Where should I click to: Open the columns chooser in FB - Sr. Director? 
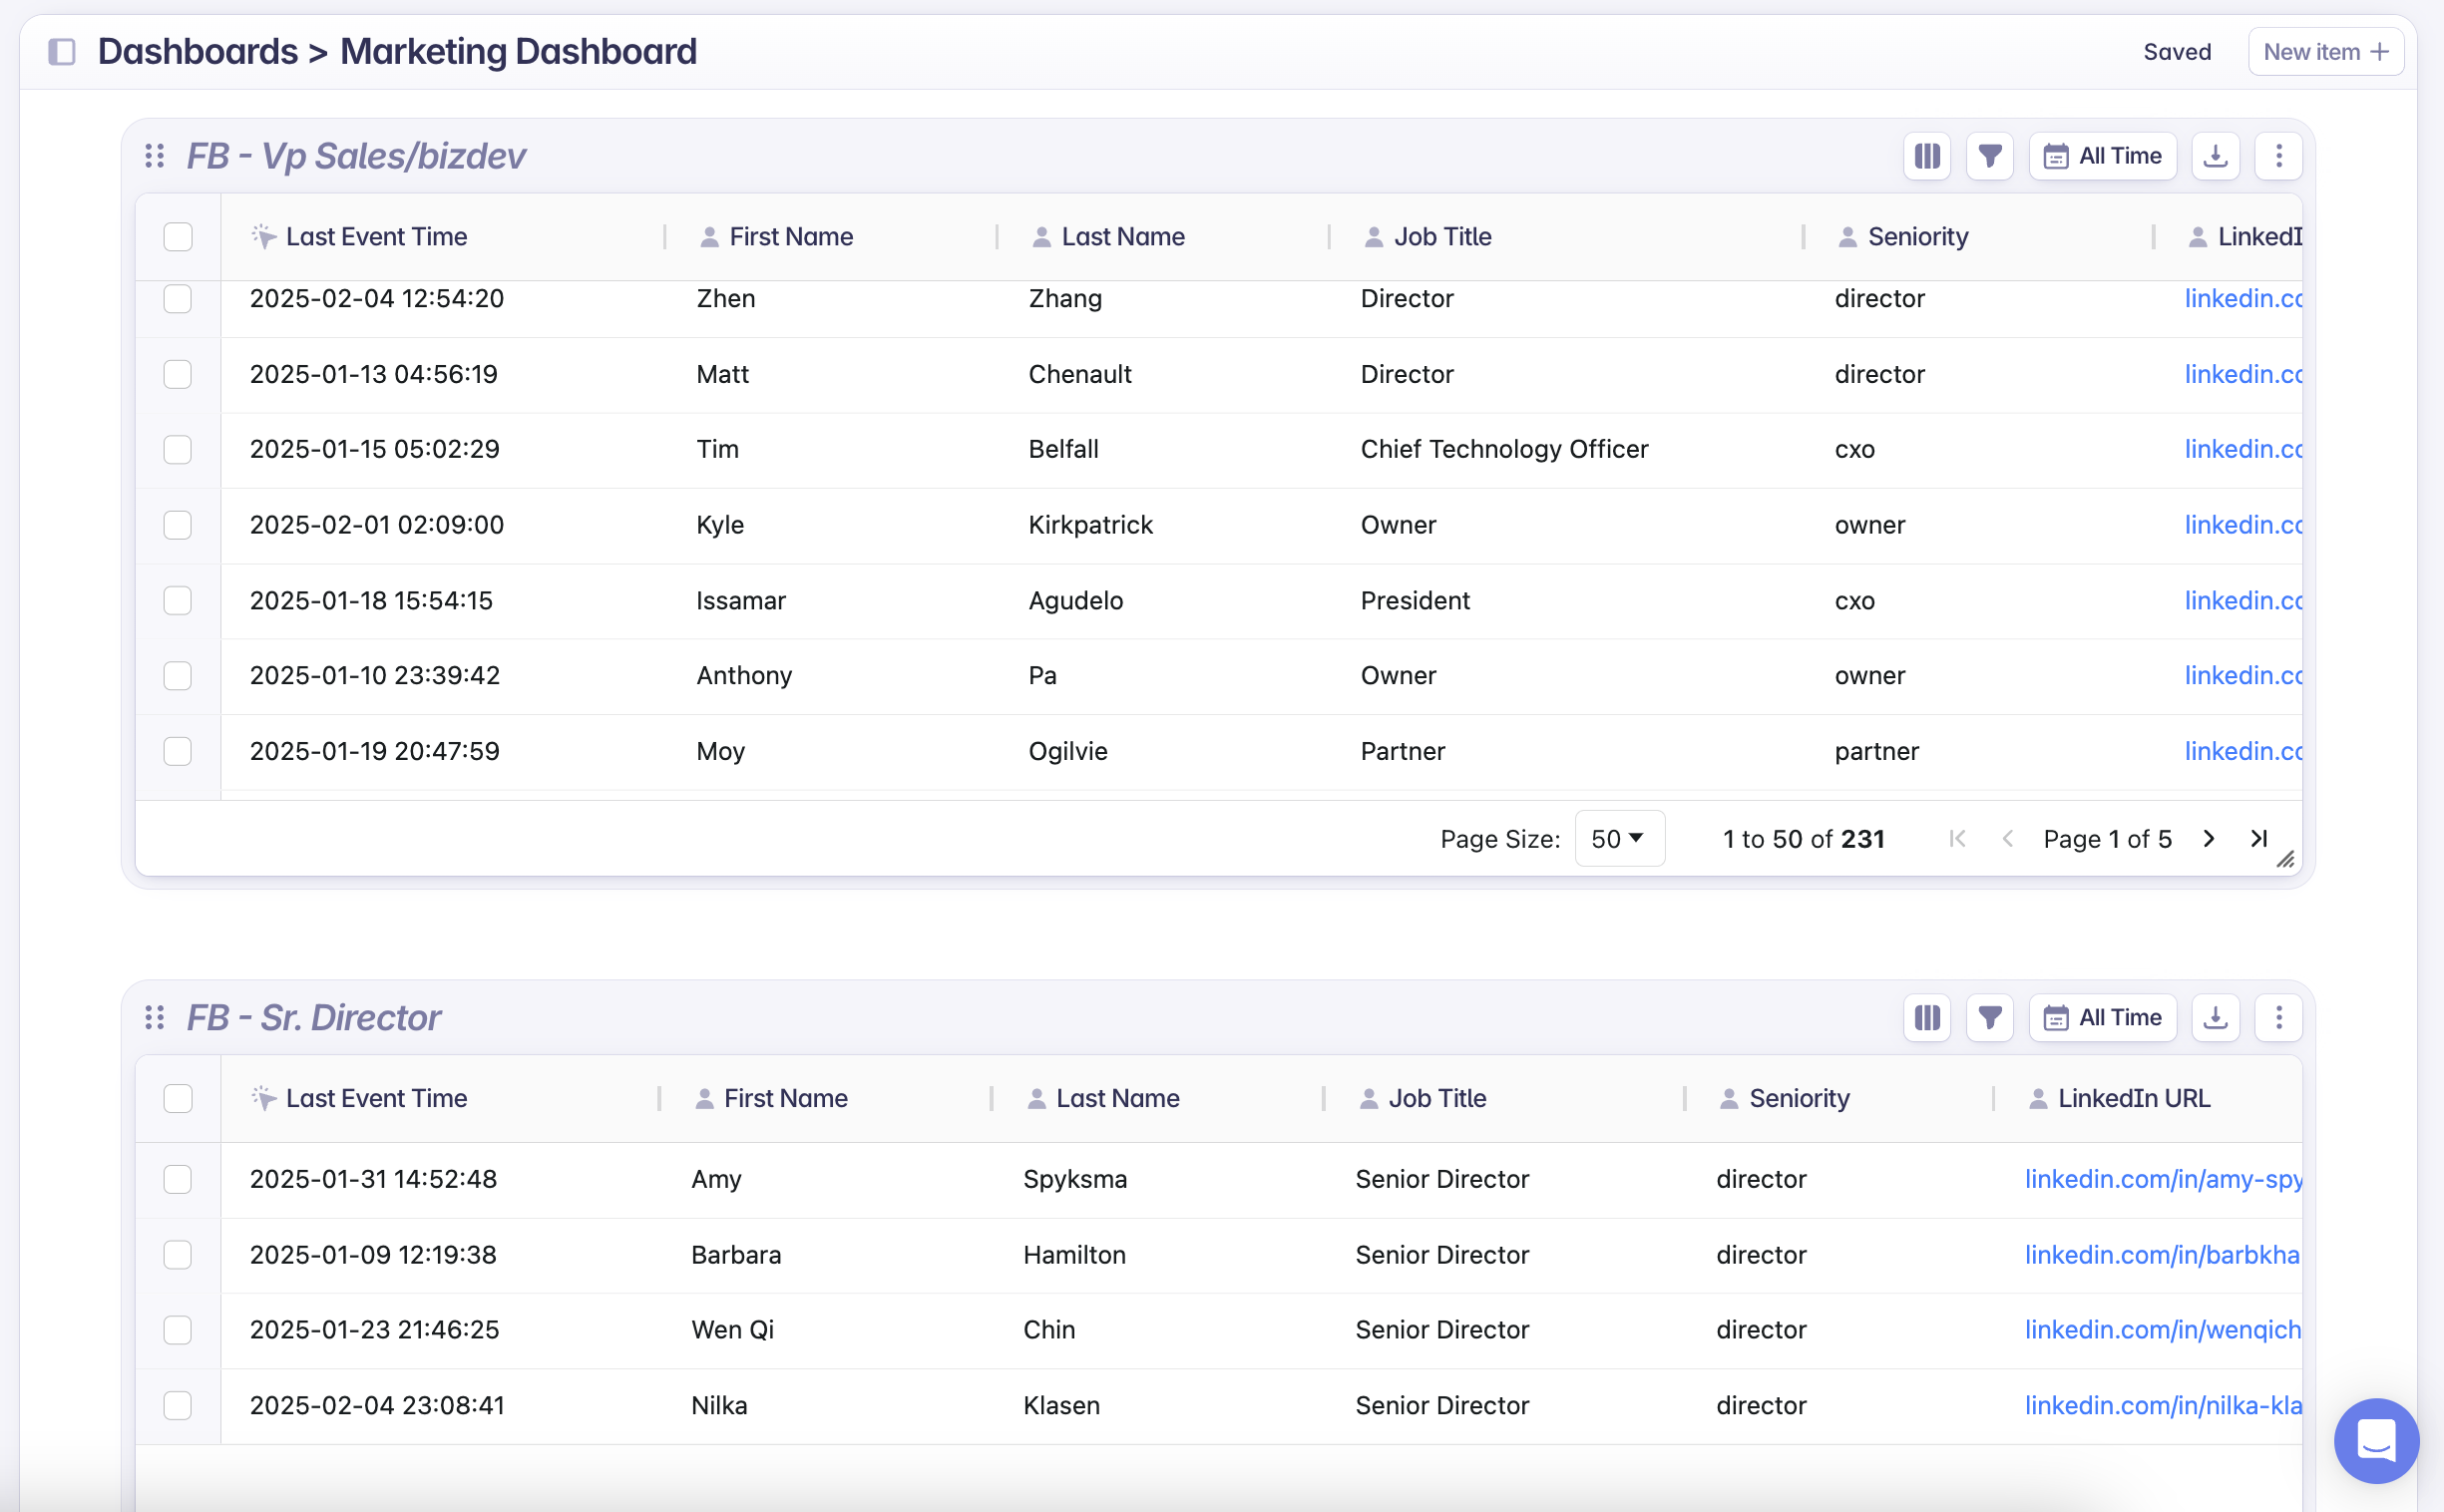click(x=1927, y=1018)
